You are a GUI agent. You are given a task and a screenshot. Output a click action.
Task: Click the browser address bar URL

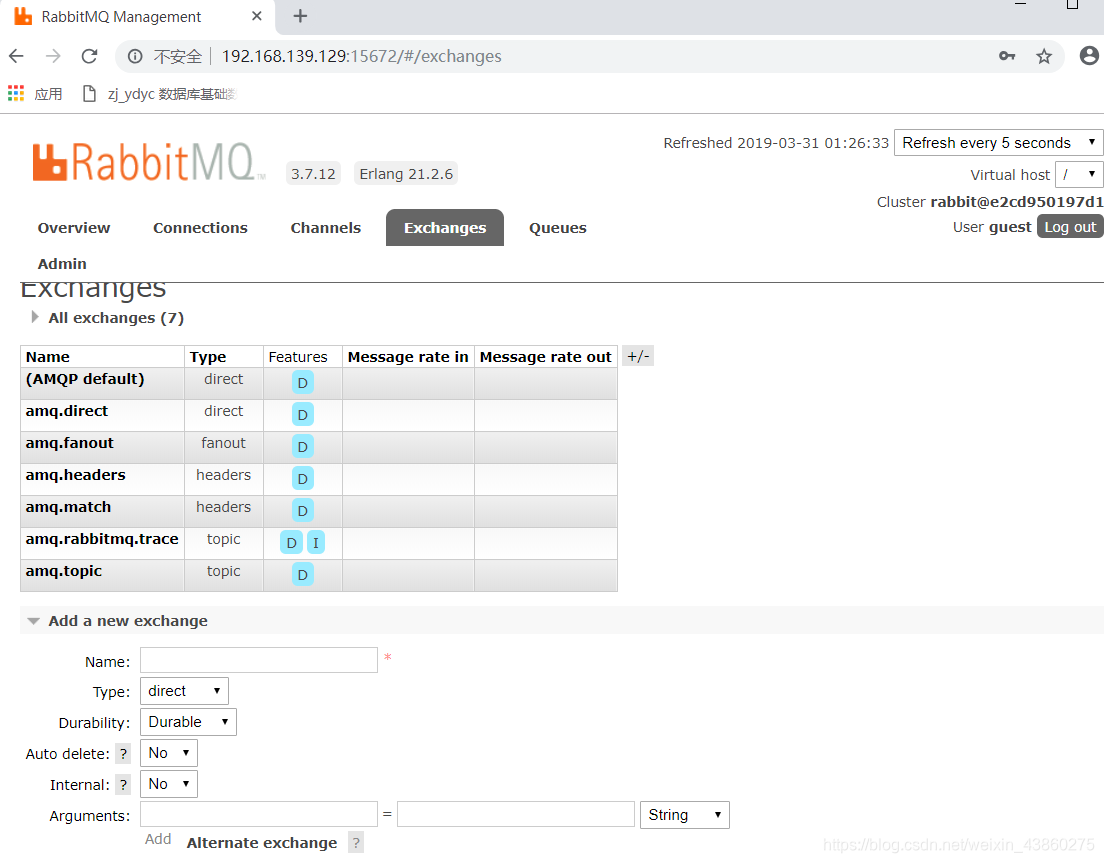click(x=361, y=56)
